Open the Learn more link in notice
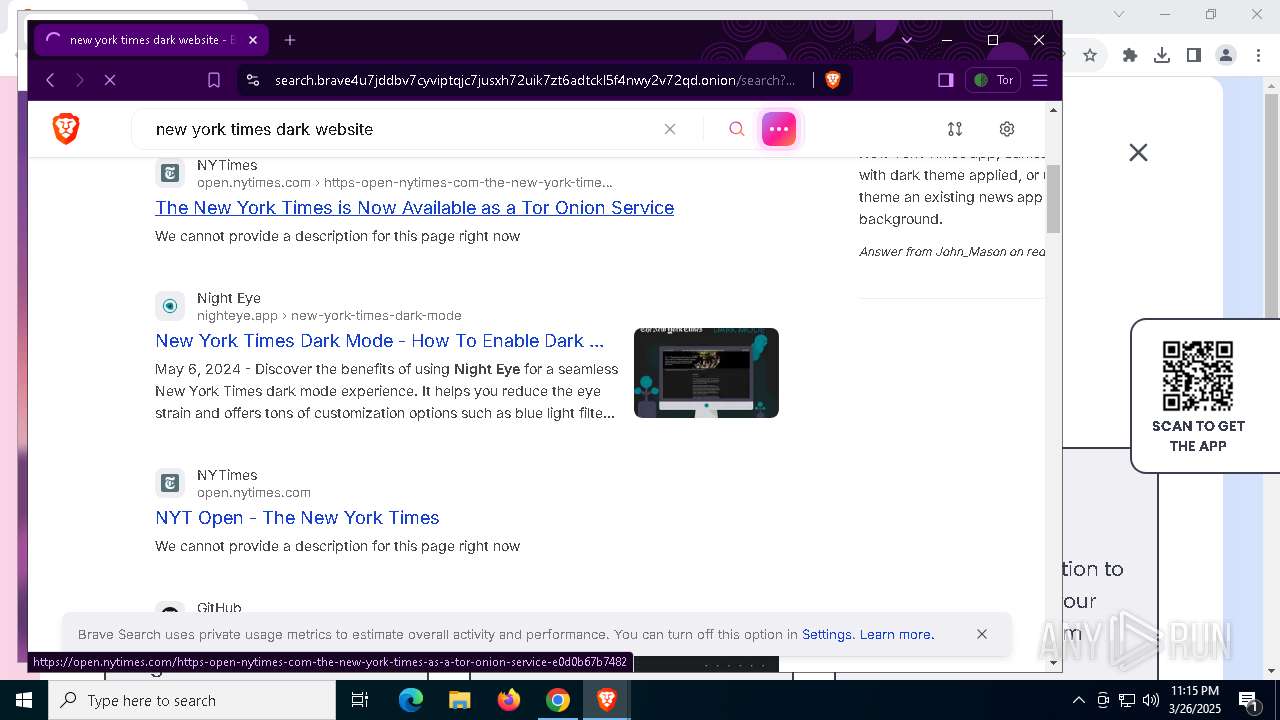Screen dimensions: 1280x720 [896, 634]
